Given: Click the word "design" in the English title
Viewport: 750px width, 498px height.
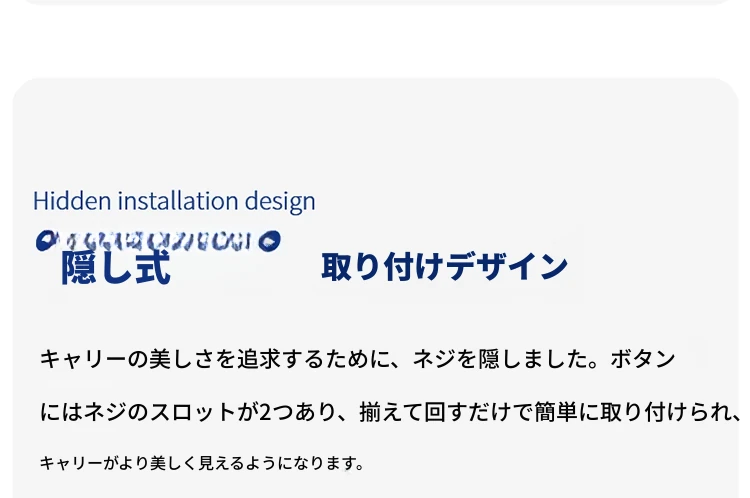Looking at the screenshot, I should pyautogui.click(x=280, y=201).
